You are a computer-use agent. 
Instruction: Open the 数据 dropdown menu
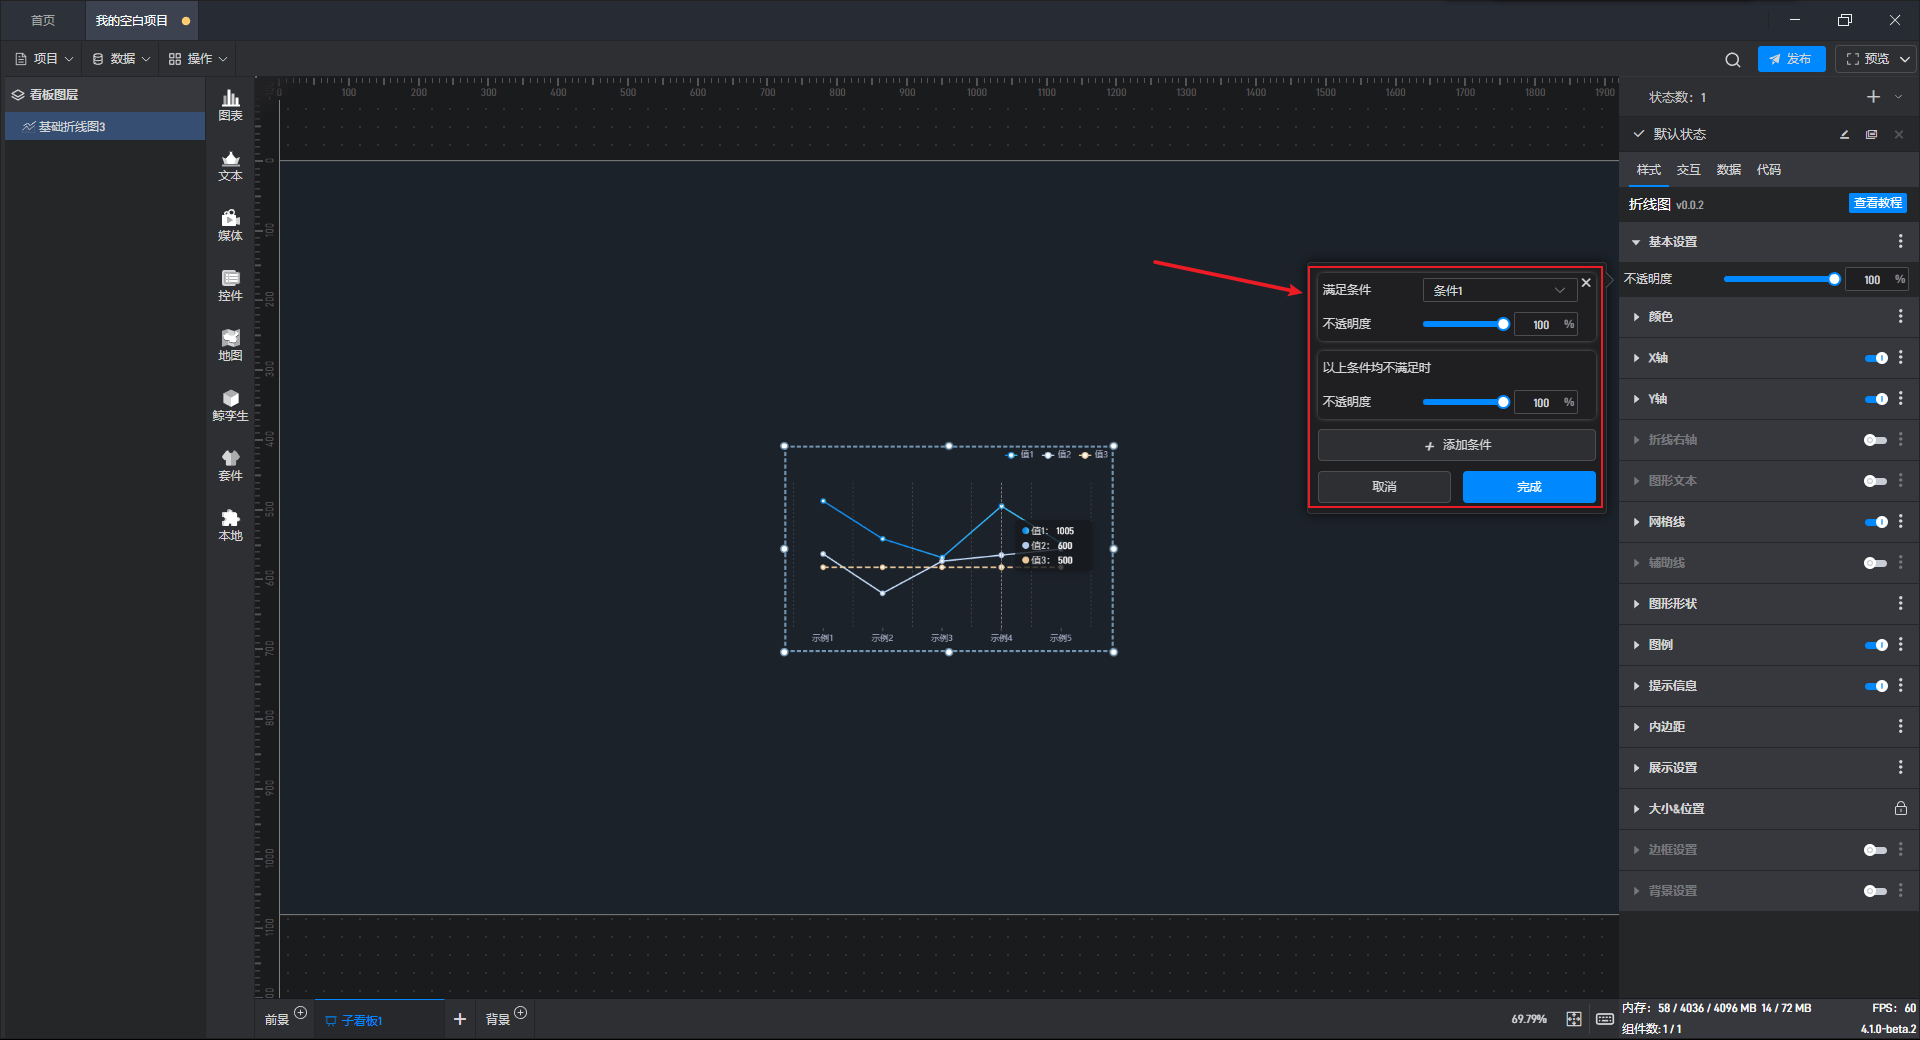pyautogui.click(x=121, y=59)
